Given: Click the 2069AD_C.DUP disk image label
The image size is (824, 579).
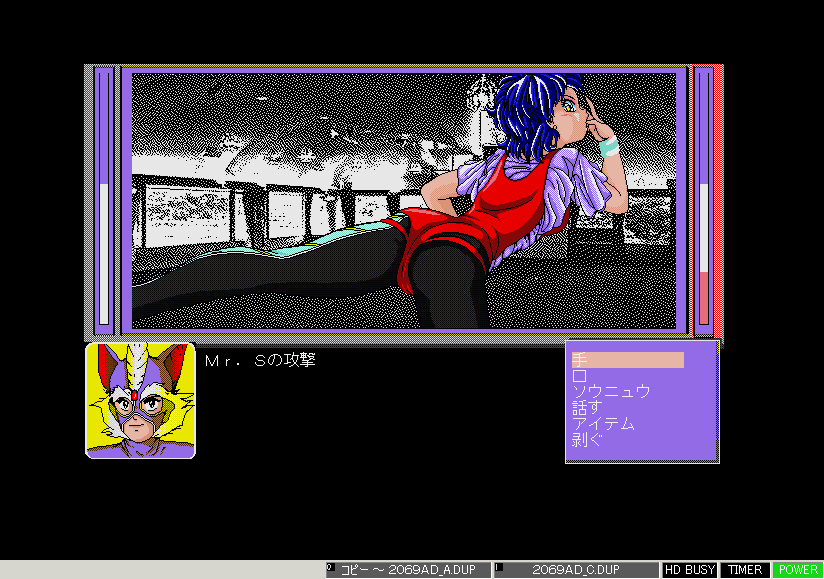Looking at the screenshot, I should (x=574, y=570).
